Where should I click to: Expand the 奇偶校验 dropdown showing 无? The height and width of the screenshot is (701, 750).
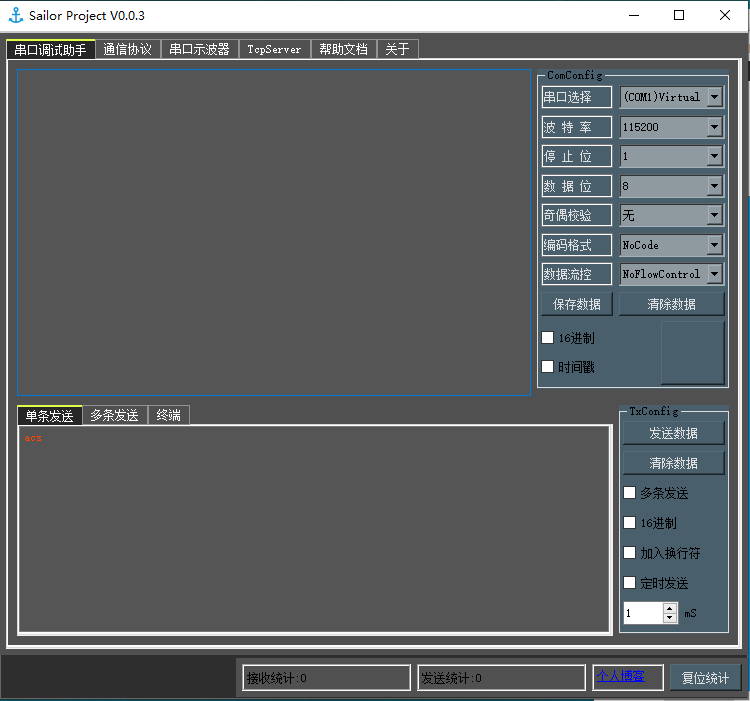[714, 215]
